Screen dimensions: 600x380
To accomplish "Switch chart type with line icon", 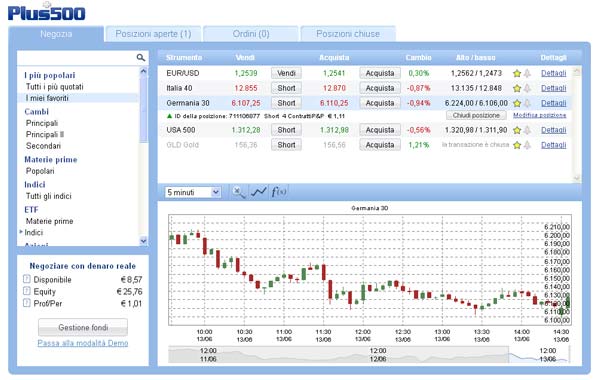I will (259, 192).
